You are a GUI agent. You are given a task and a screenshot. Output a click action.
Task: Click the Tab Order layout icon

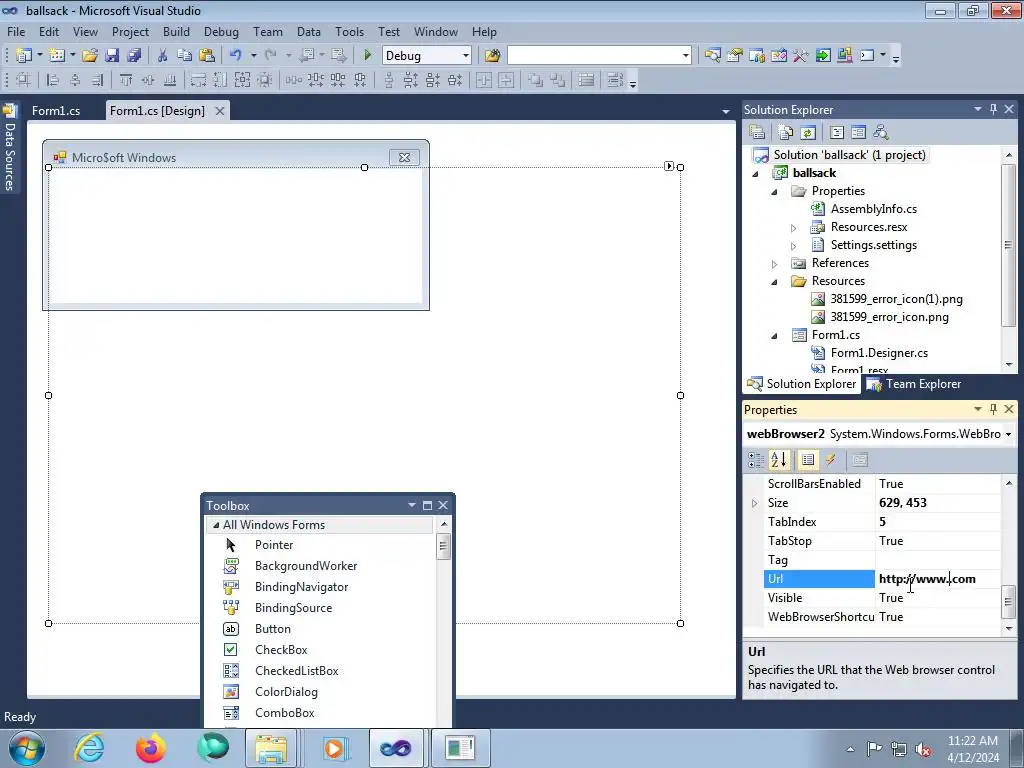tap(615, 80)
